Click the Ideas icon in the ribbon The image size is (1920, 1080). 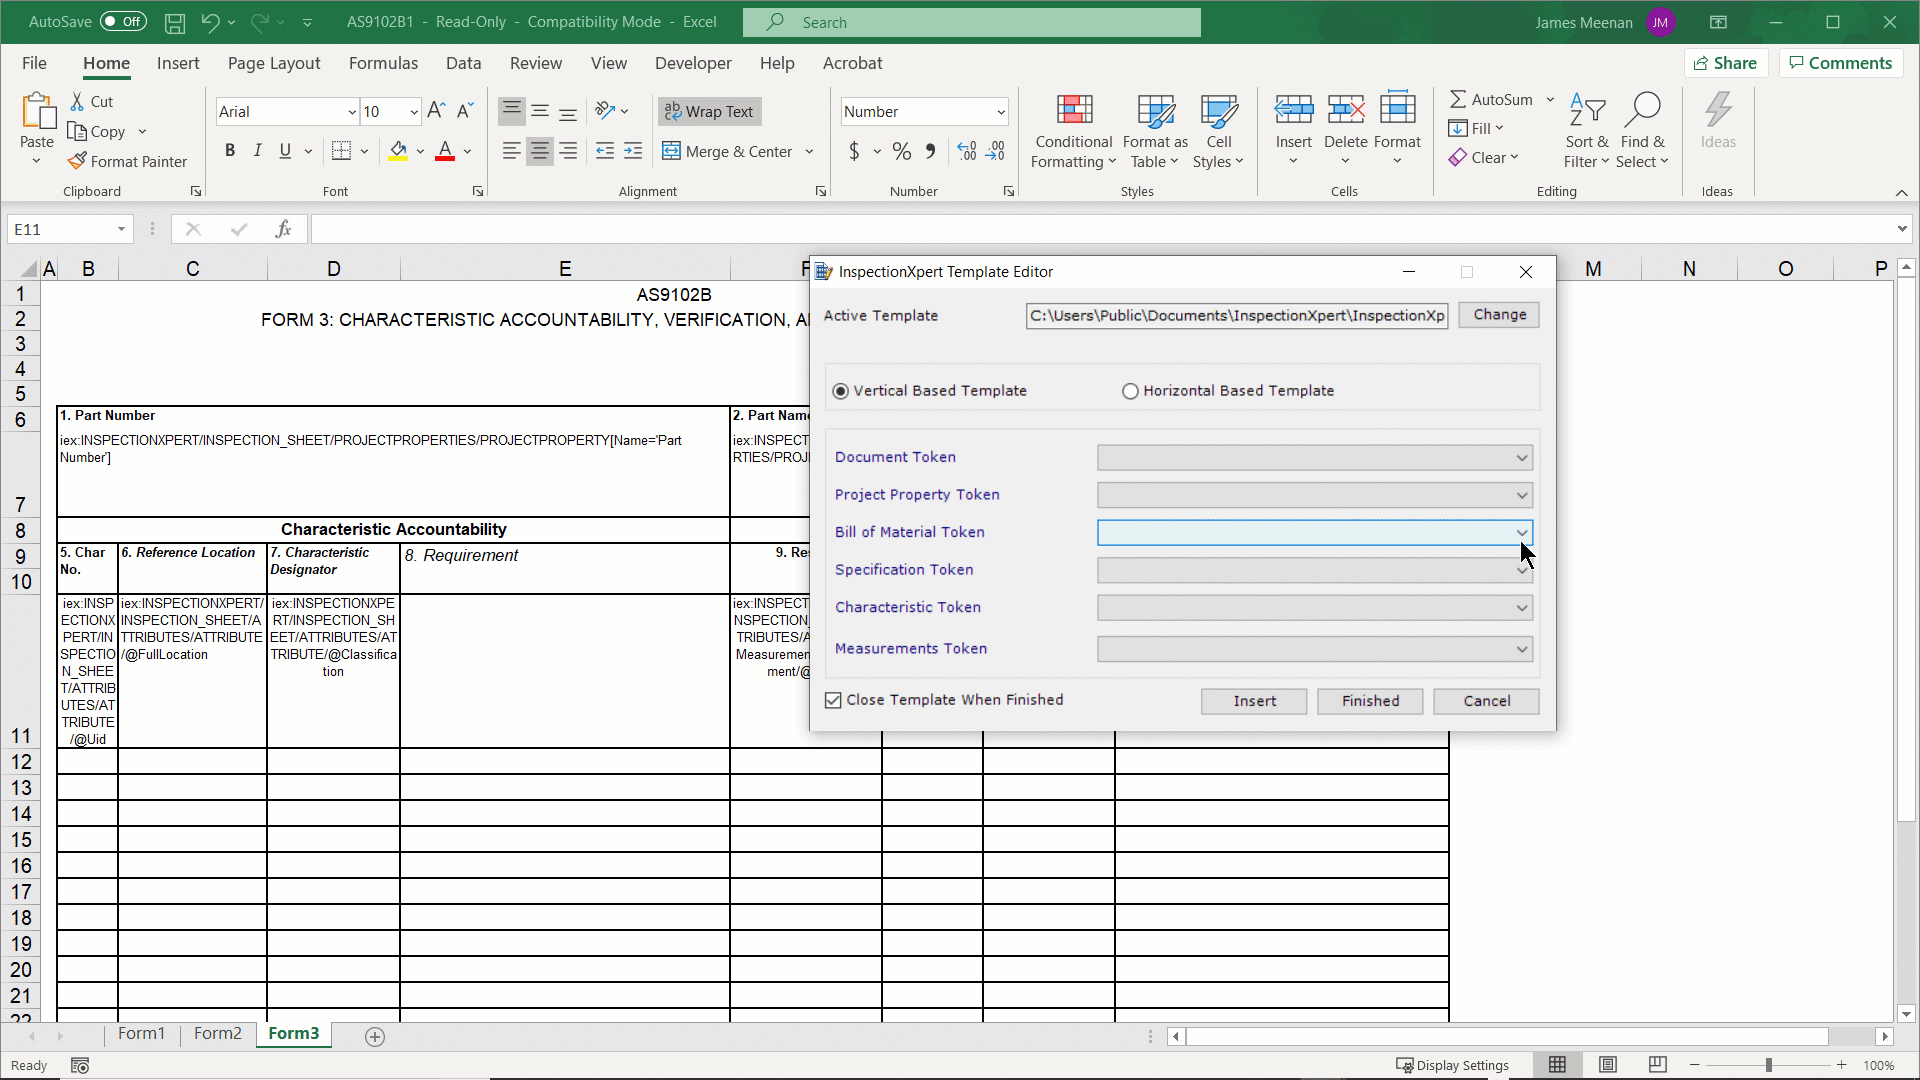tap(1719, 125)
